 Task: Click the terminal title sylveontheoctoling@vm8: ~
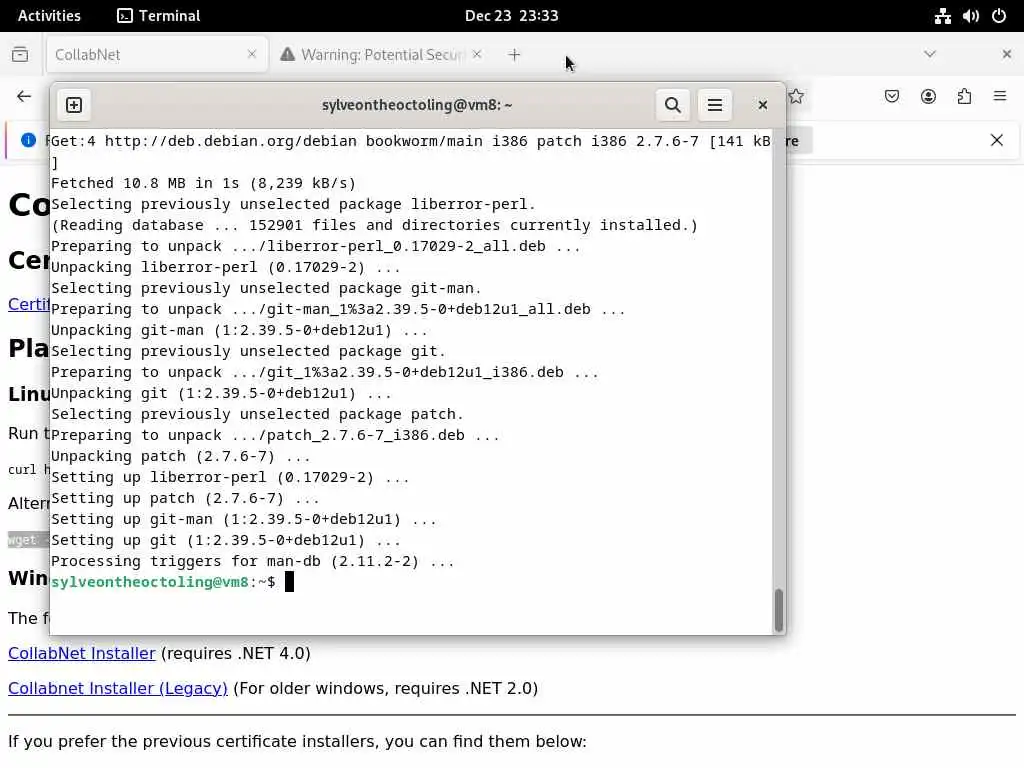417,105
